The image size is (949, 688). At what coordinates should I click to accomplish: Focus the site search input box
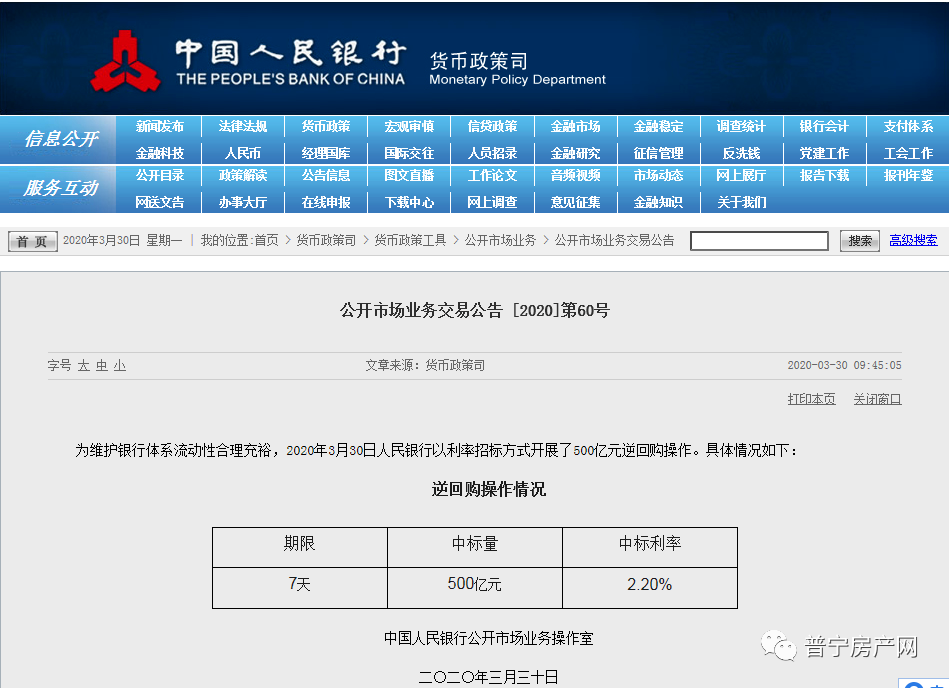pos(760,241)
